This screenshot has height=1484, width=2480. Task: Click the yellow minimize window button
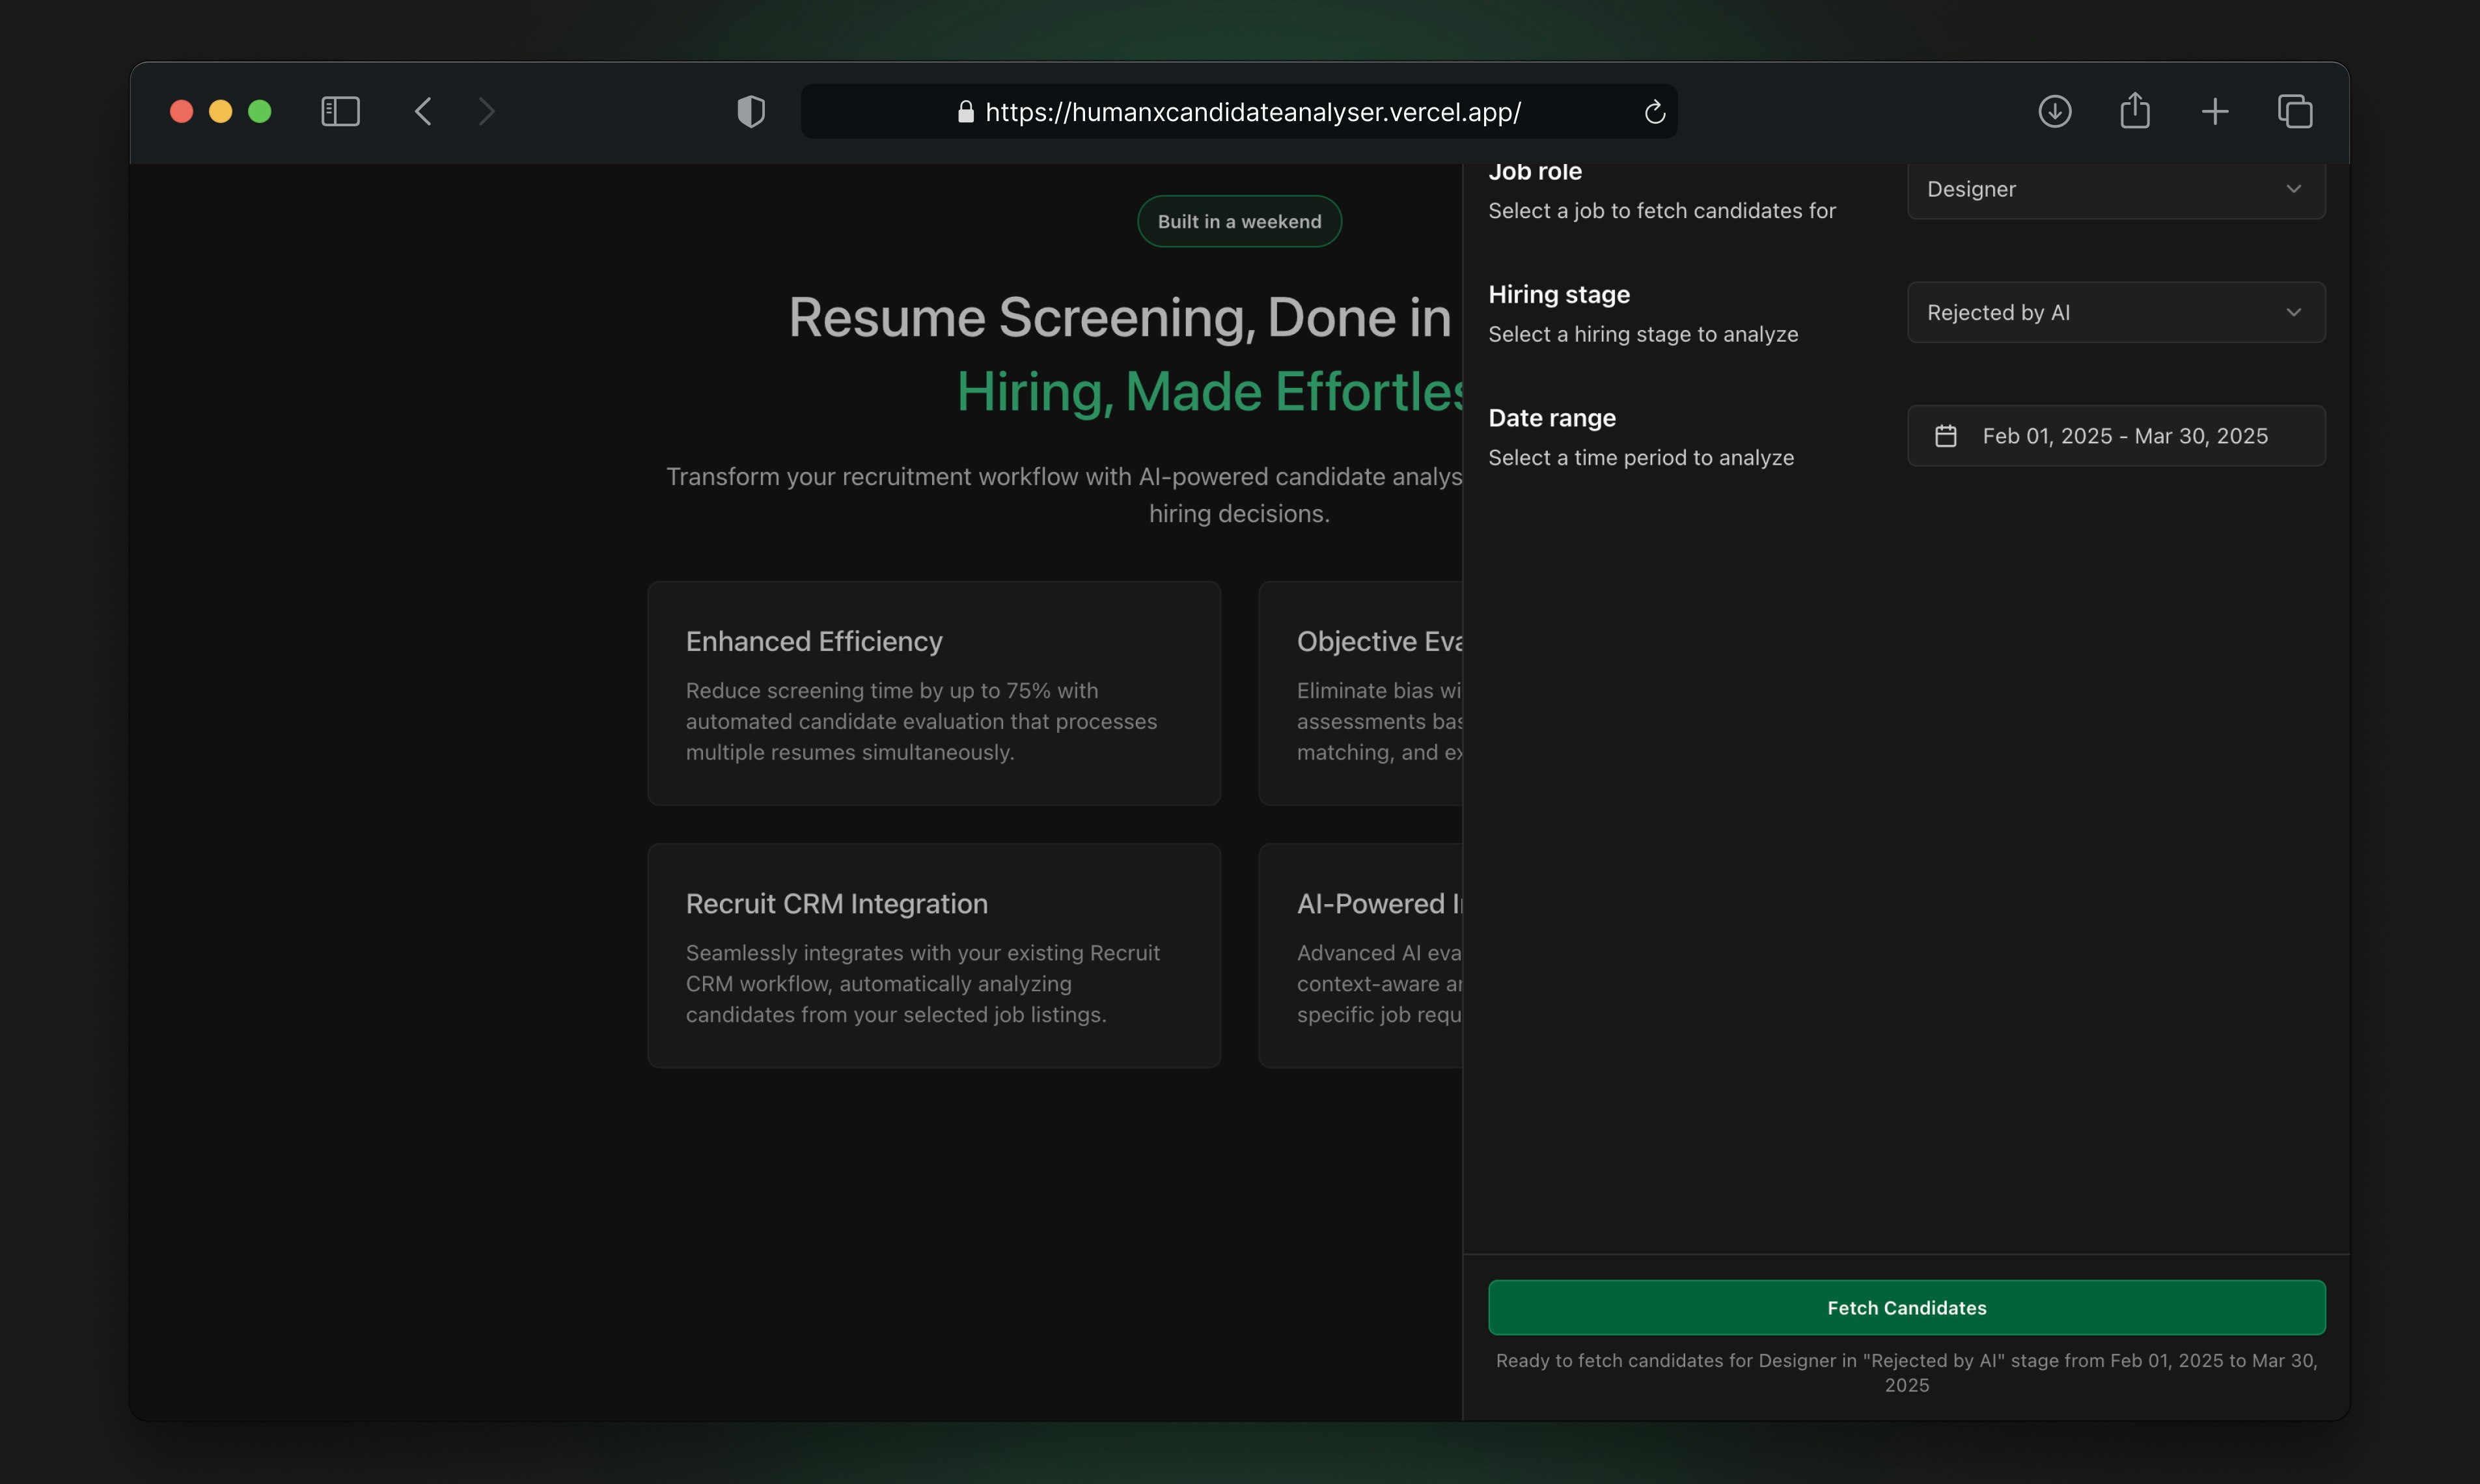point(220,111)
